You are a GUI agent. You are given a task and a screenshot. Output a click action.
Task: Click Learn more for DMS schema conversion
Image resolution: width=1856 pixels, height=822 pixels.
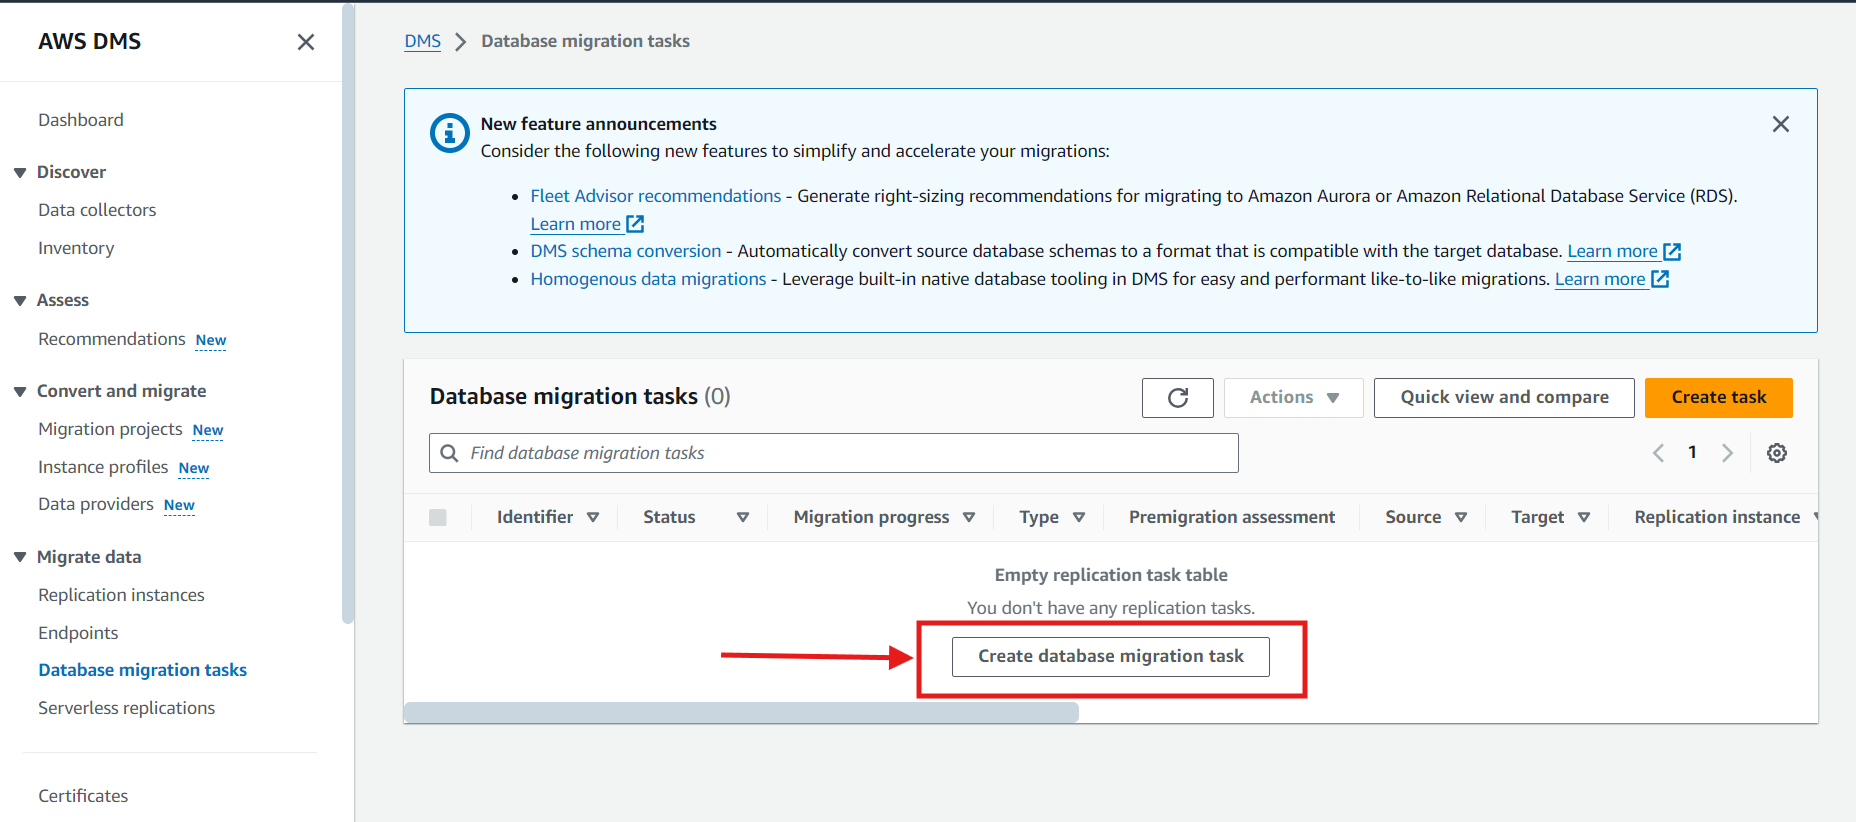[x=1612, y=251]
